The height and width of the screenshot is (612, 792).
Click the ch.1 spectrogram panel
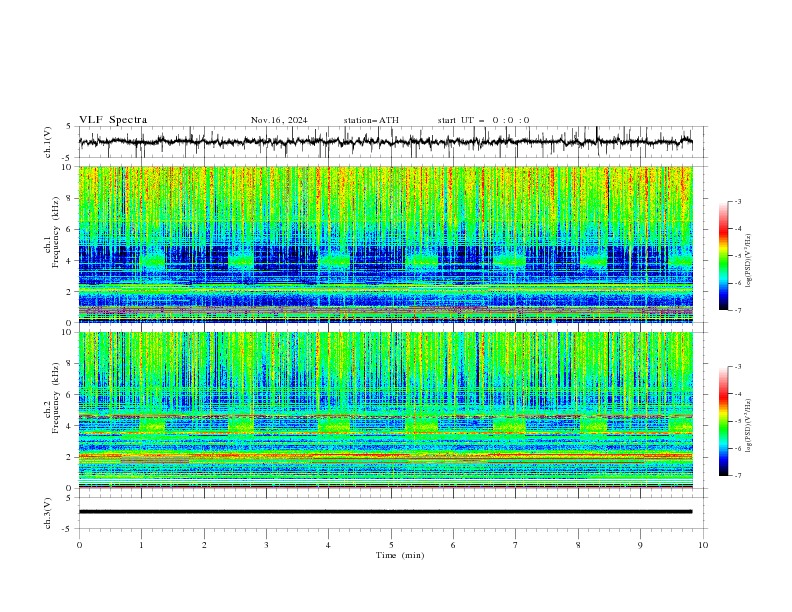pos(386,244)
